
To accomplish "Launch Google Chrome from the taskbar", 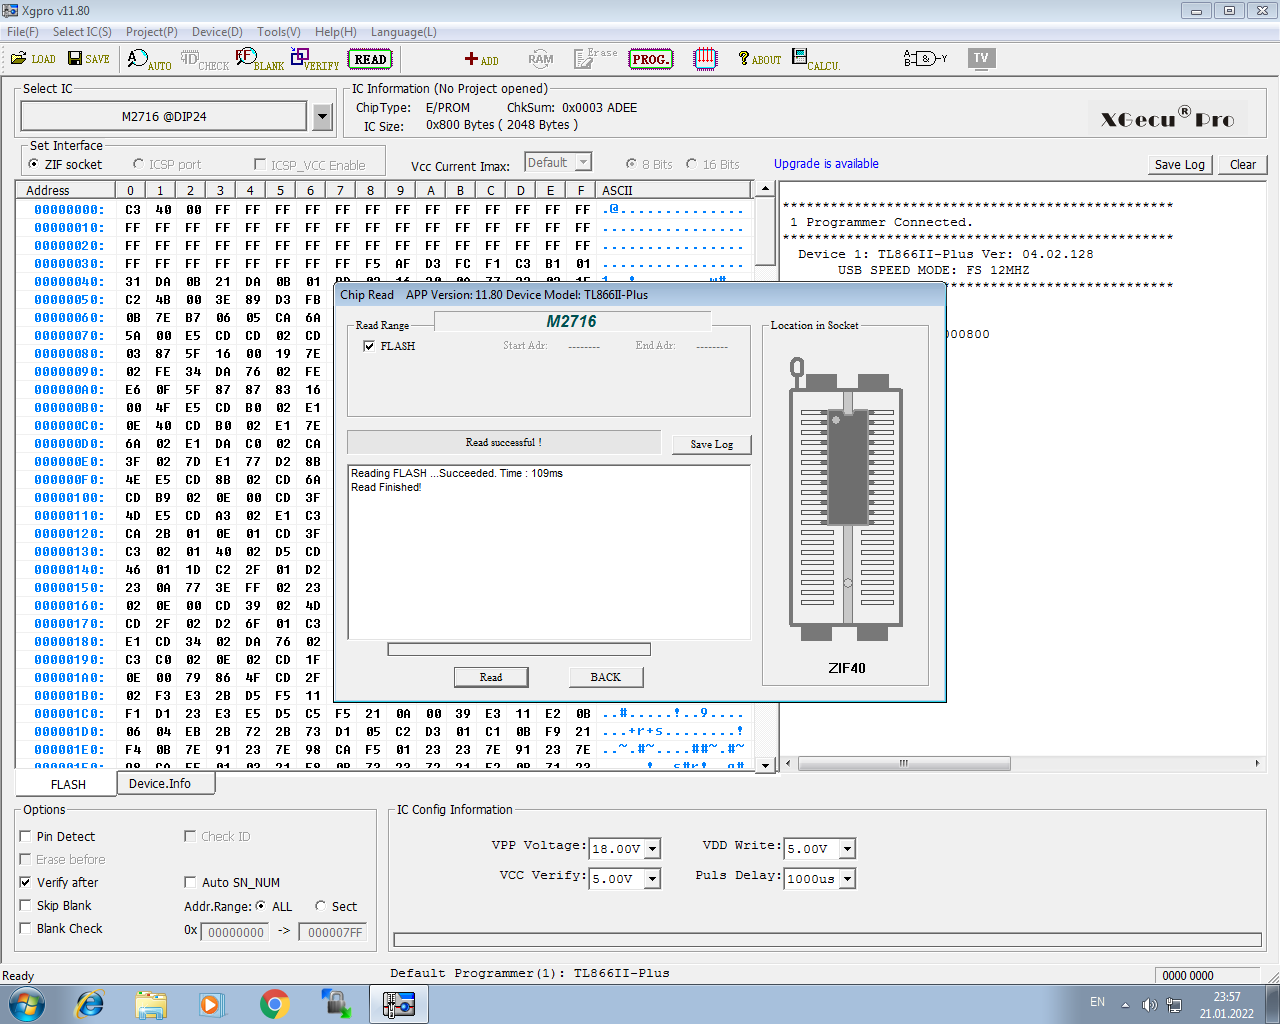I will coord(274,1004).
